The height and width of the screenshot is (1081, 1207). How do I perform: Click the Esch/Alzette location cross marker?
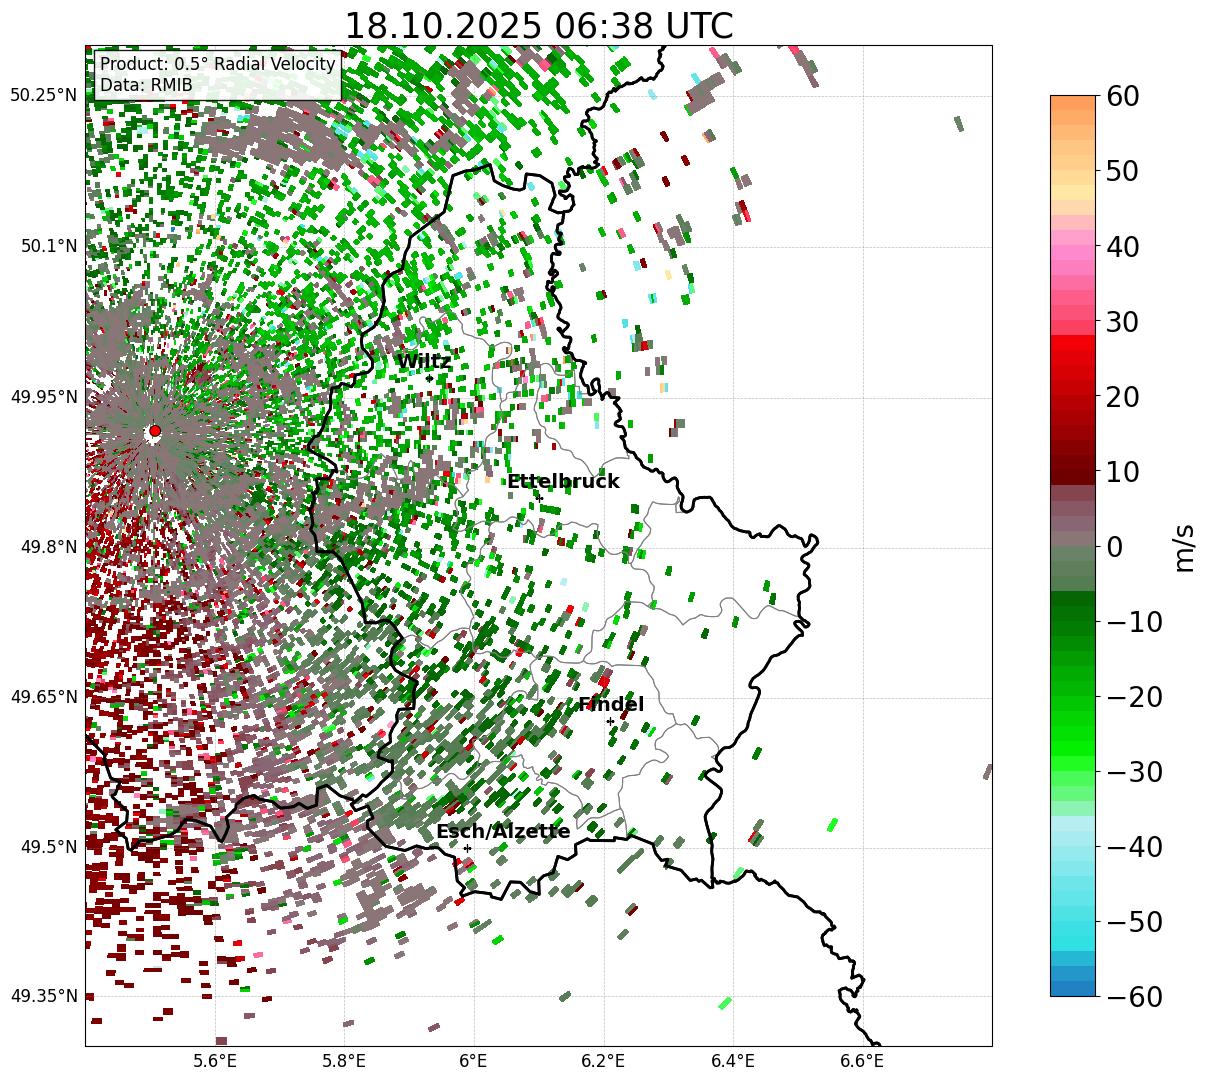467,848
